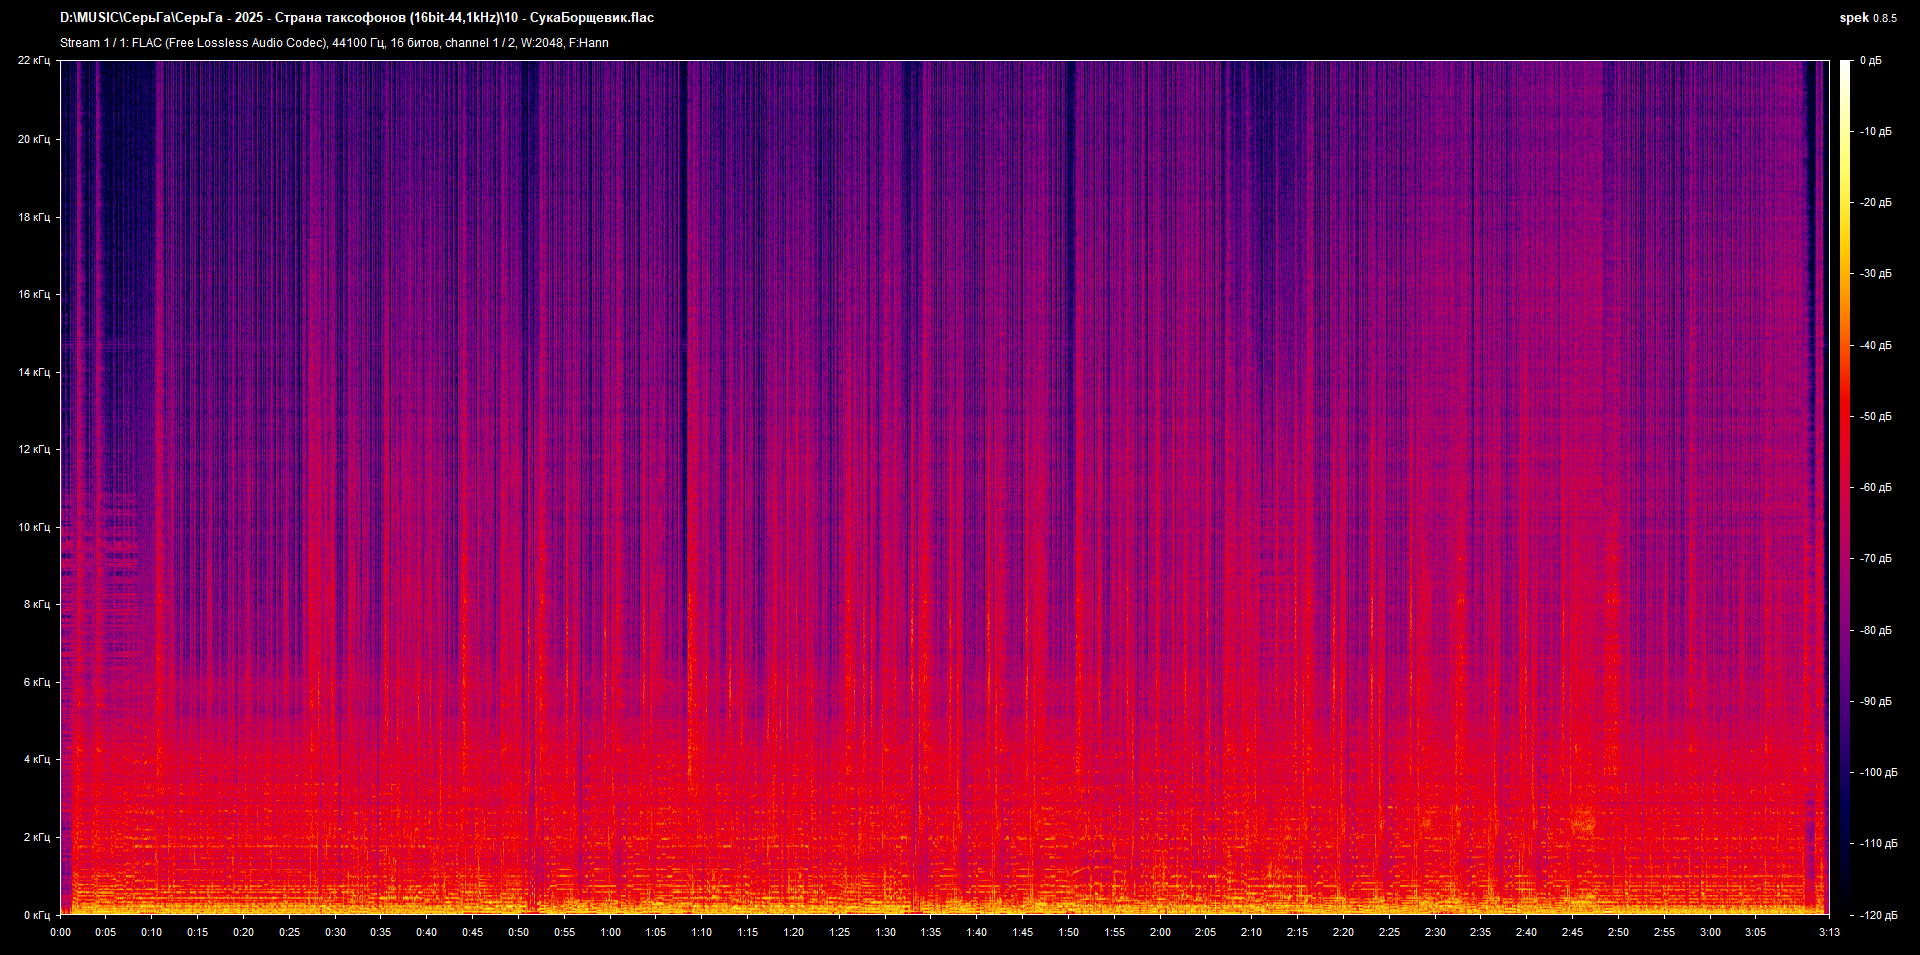1920x955 pixels.
Task: Click the 1:20 time marker
Action: point(793,933)
